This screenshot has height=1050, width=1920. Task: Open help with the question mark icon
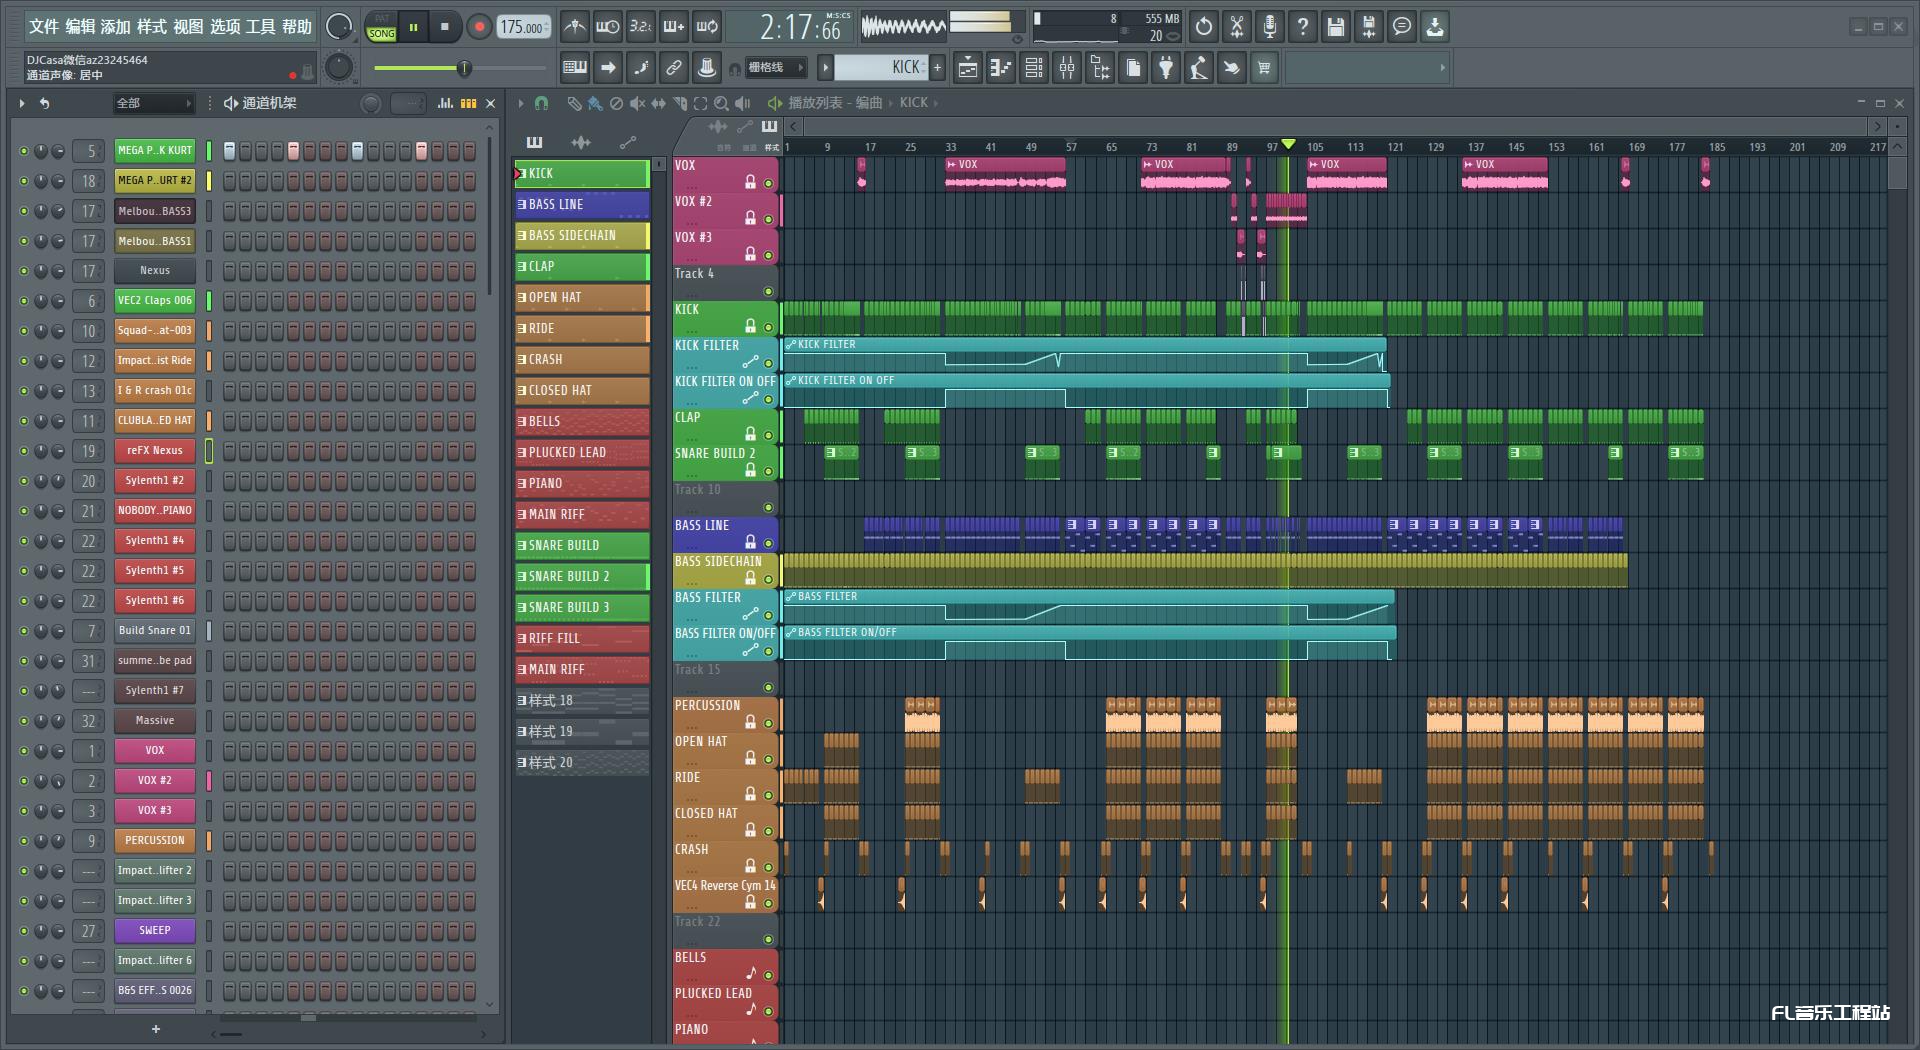[1303, 27]
